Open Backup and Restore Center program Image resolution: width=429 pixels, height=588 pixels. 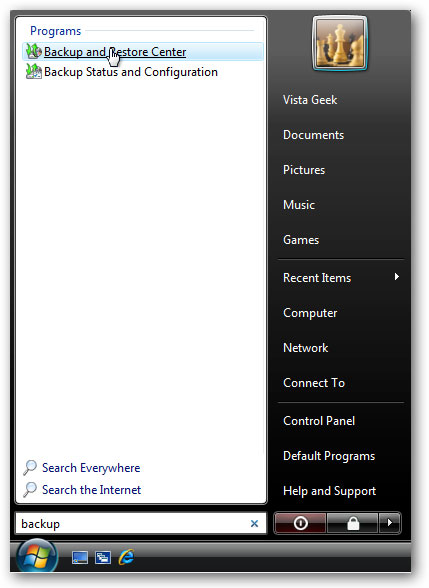tap(142, 52)
